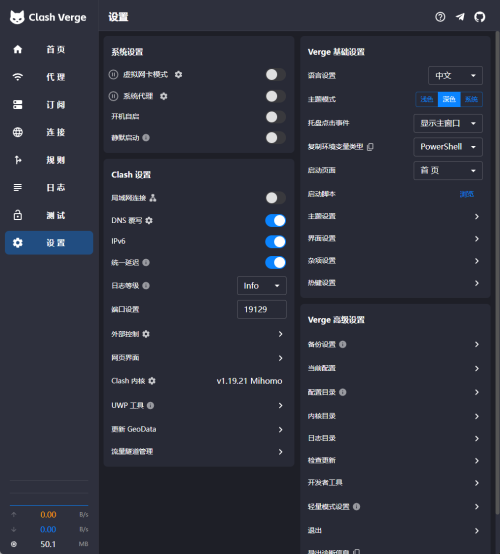Show info icon for 备份设置
Viewport: 500px width, 554px height.
tap(342, 344)
